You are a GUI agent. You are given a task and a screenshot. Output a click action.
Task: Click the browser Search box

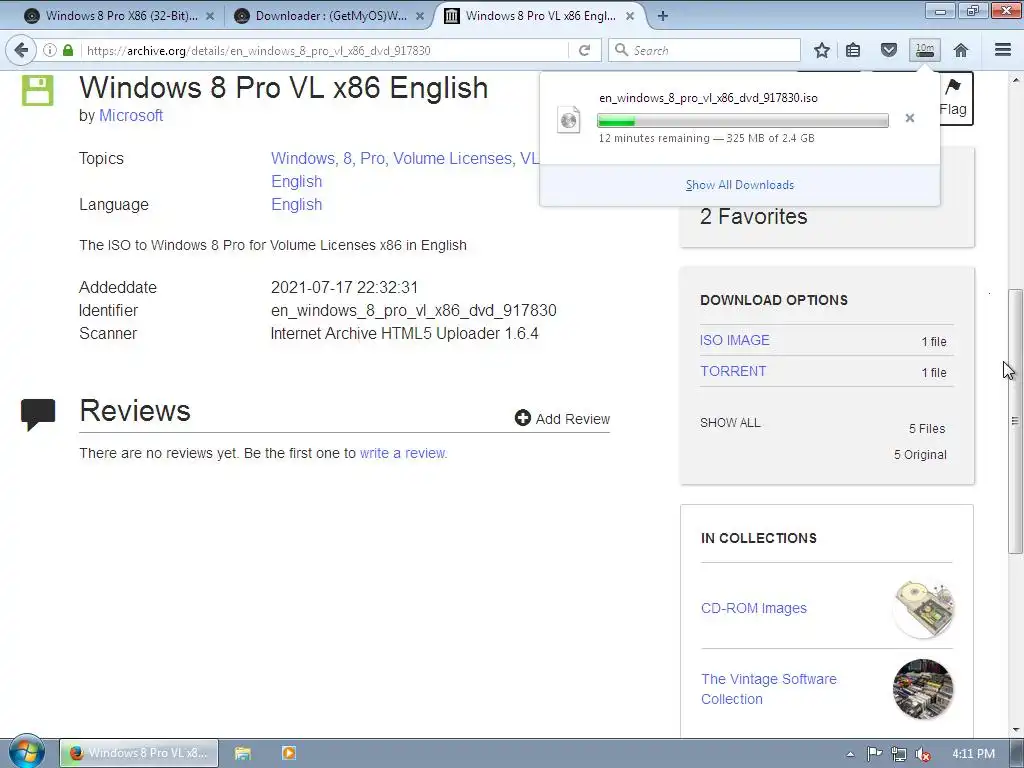[704, 50]
